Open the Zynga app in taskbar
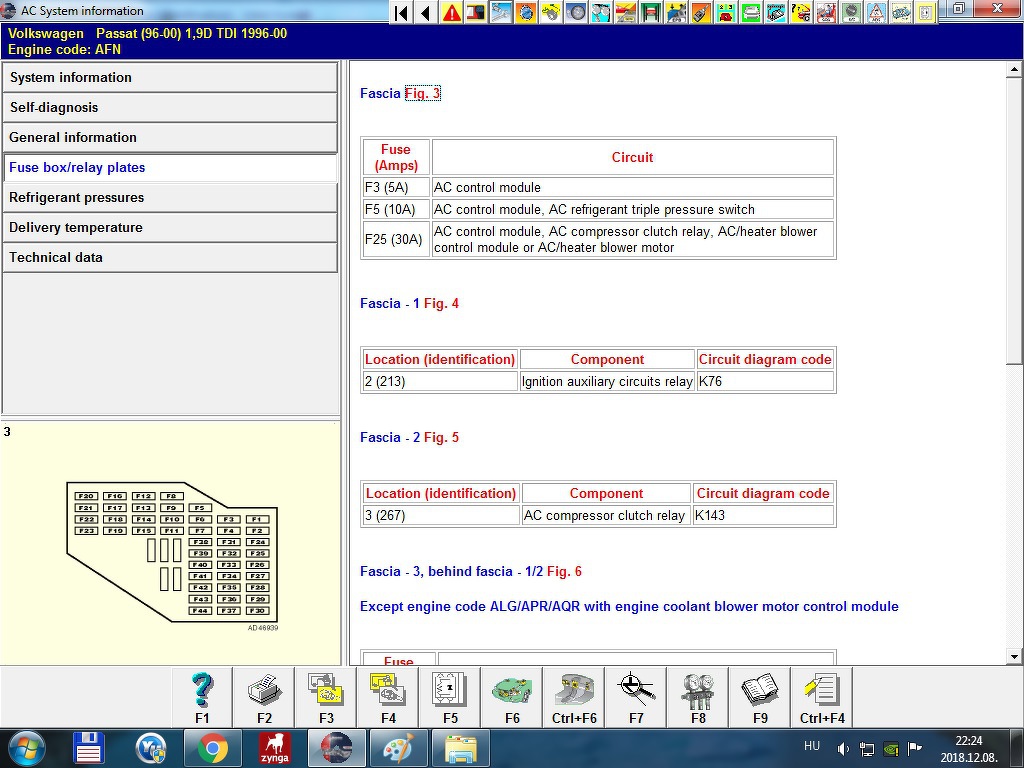Screen dimensions: 1024x768 [274, 748]
